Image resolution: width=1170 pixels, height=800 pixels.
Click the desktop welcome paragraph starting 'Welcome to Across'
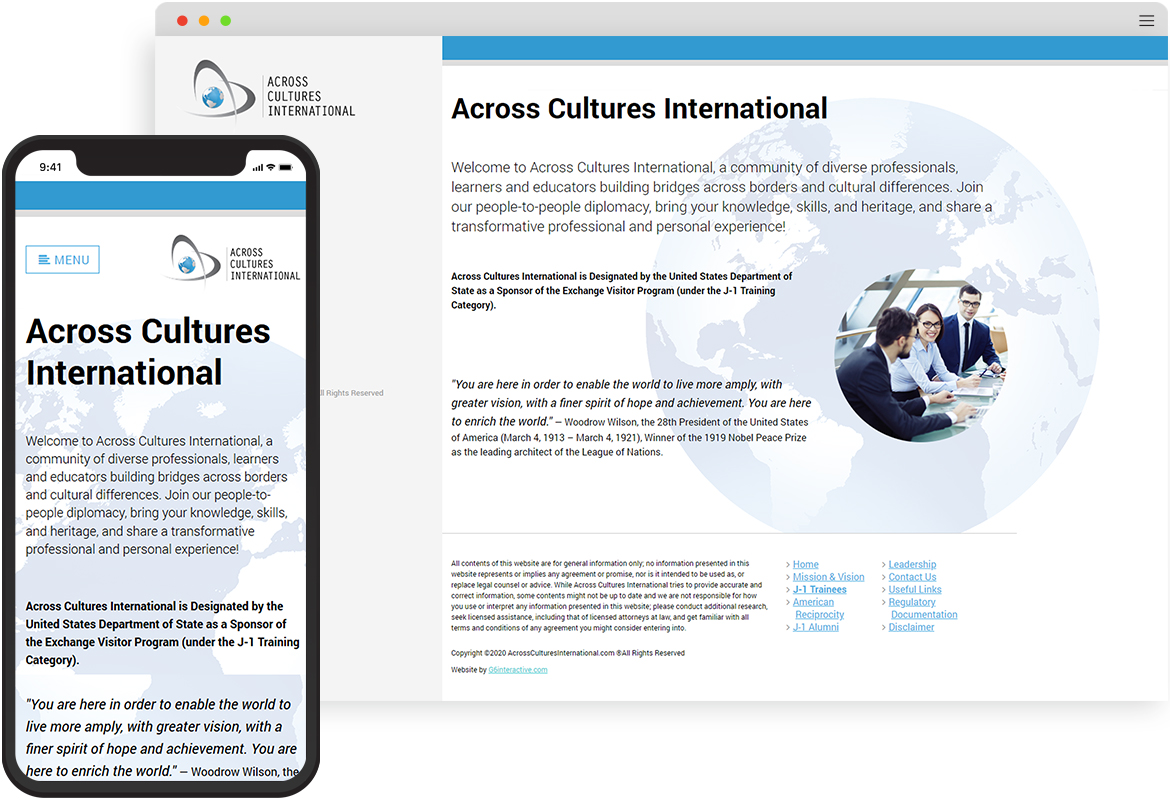click(722, 197)
